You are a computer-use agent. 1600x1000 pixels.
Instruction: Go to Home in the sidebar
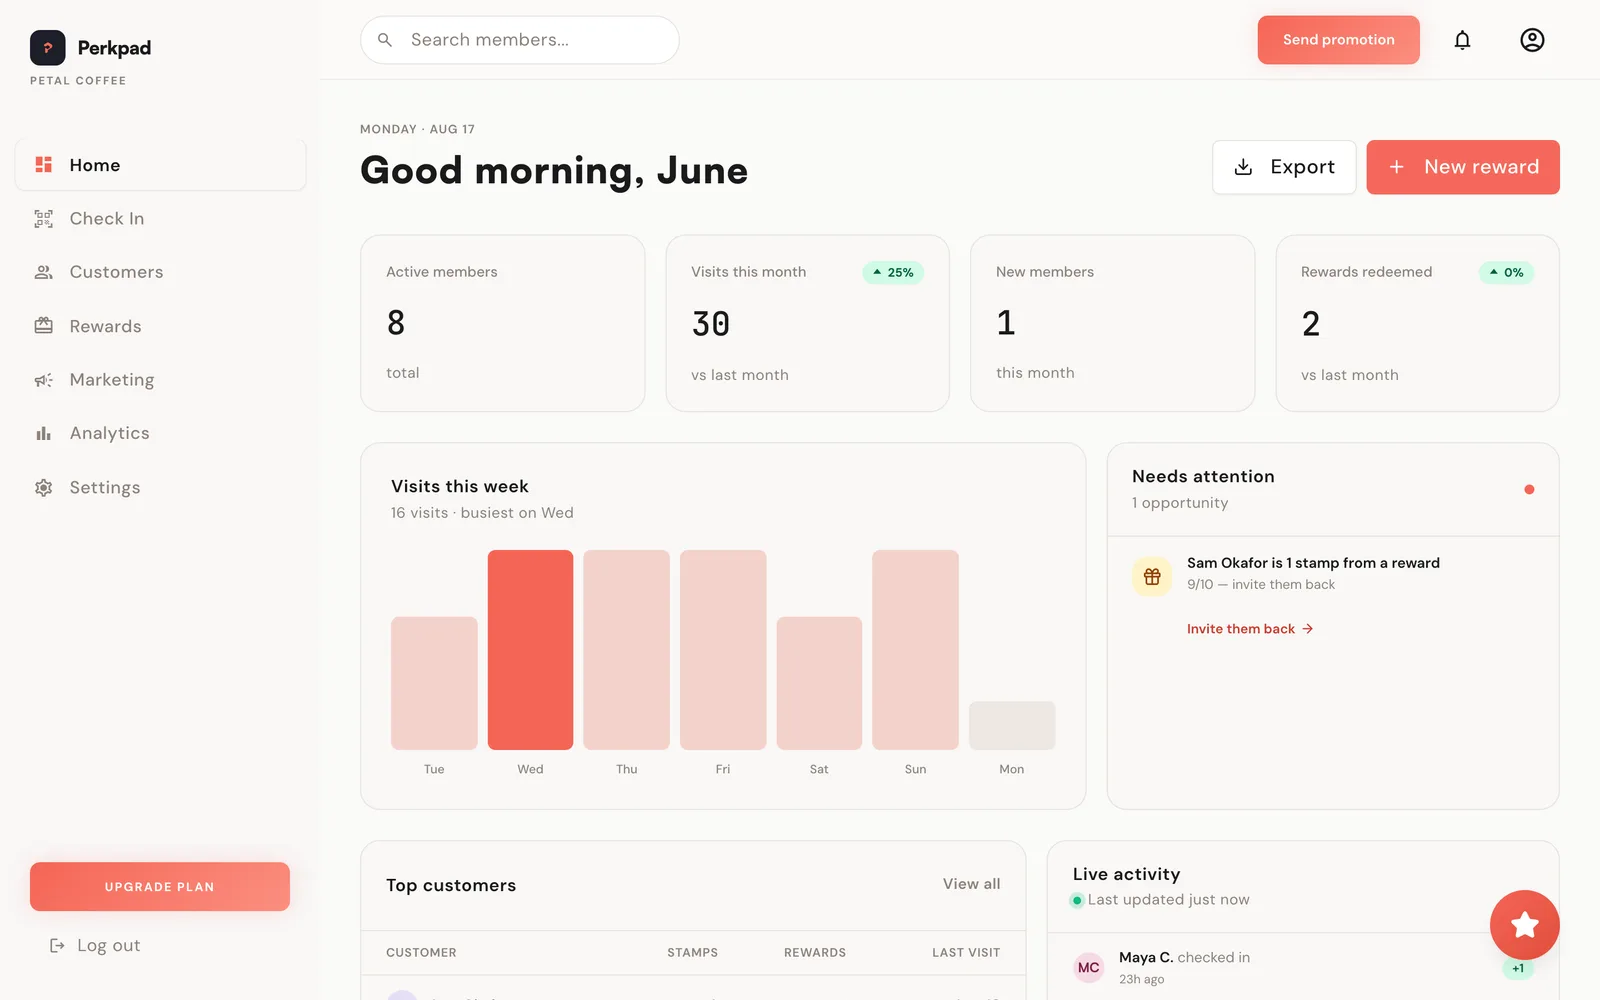(161, 165)
